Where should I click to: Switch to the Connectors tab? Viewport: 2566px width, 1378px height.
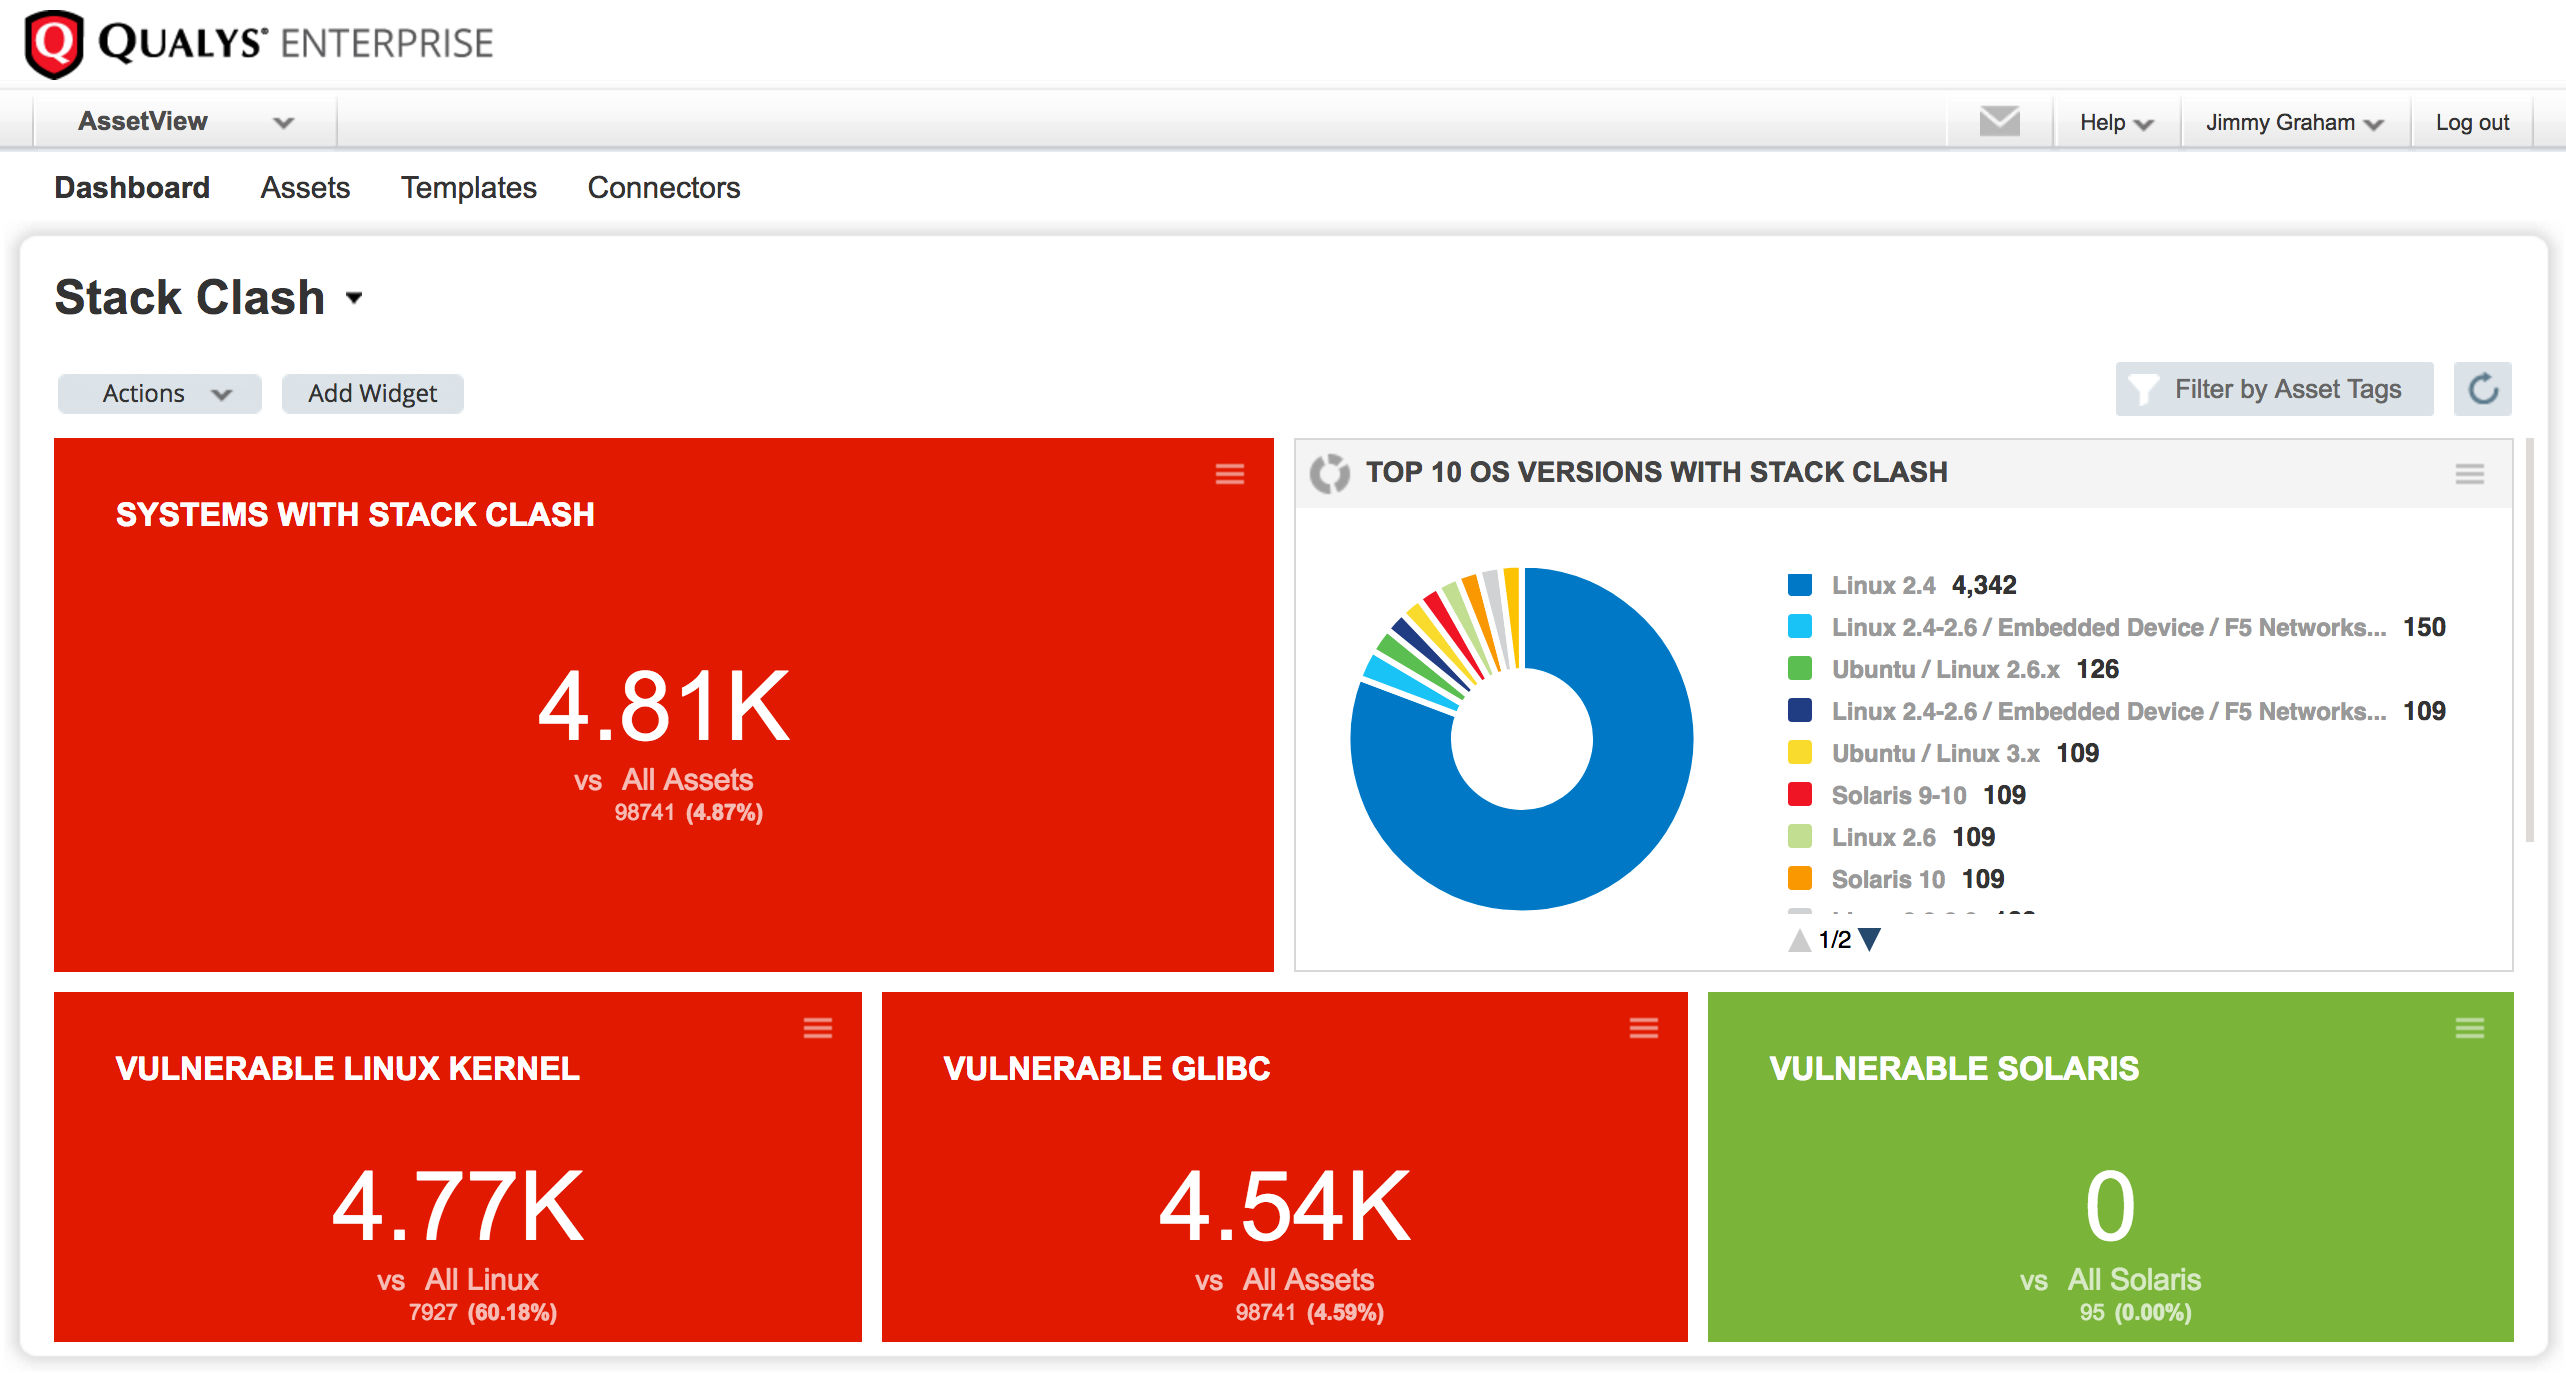point(663,187)
